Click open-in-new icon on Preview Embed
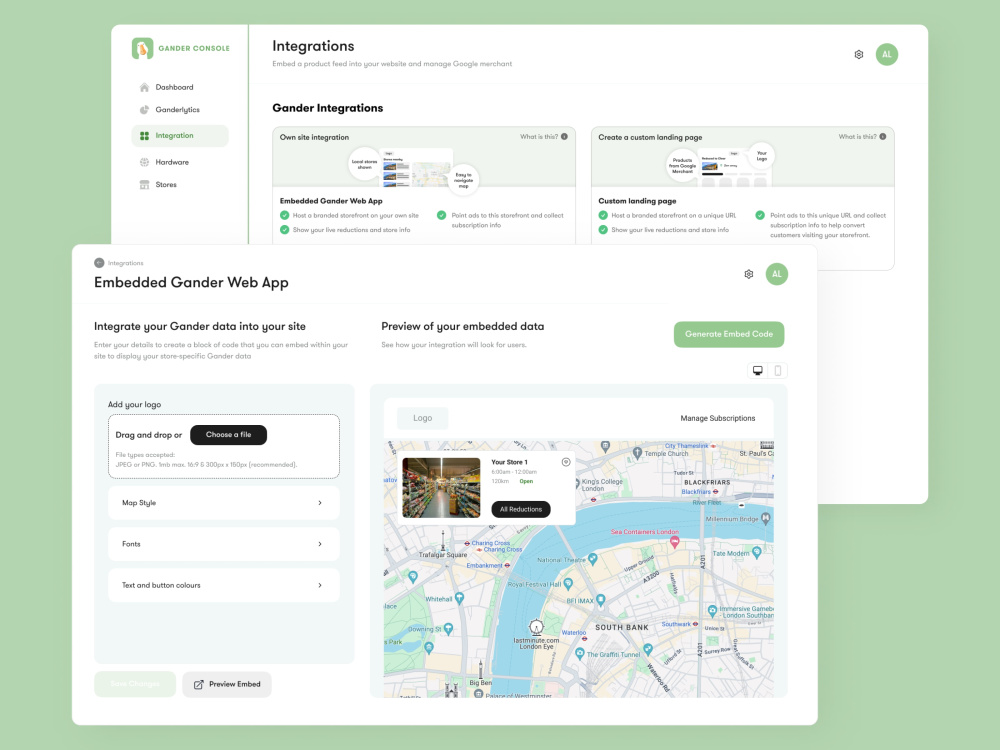The height and width of the screenshot is (750, 1000). pos(198,684)
